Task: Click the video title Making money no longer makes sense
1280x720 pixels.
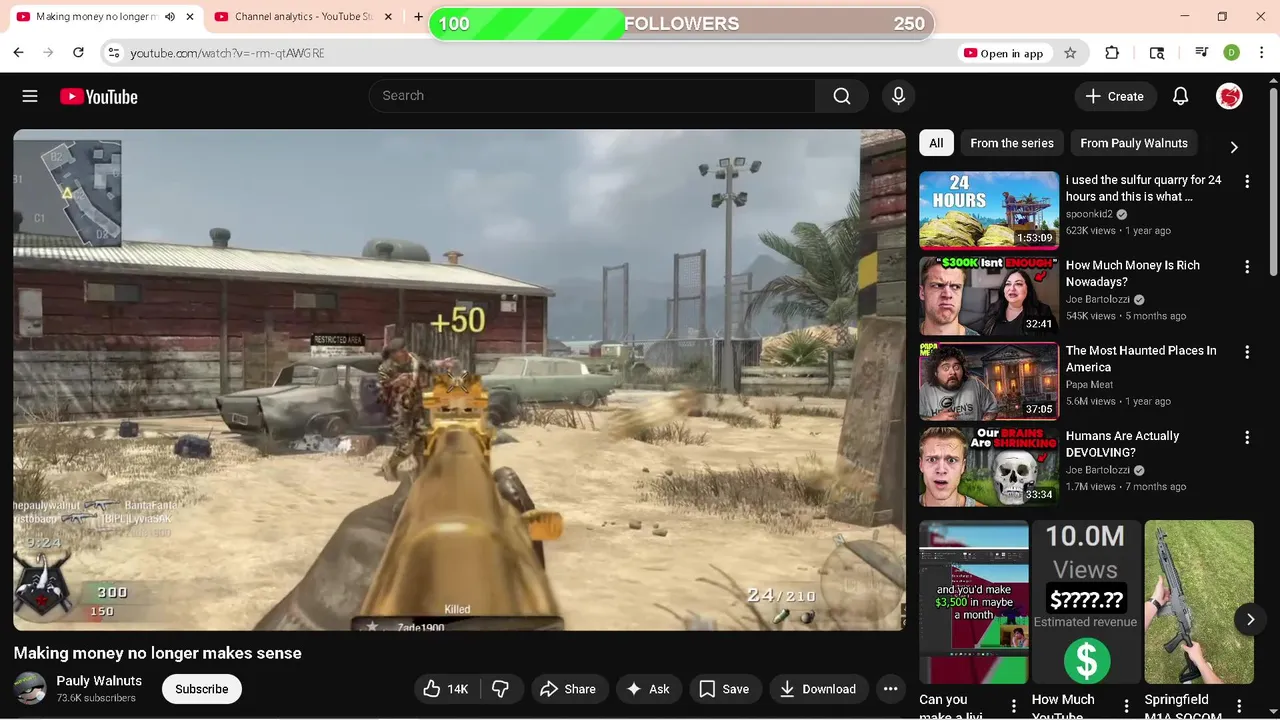Action: [x=157, y=653]
